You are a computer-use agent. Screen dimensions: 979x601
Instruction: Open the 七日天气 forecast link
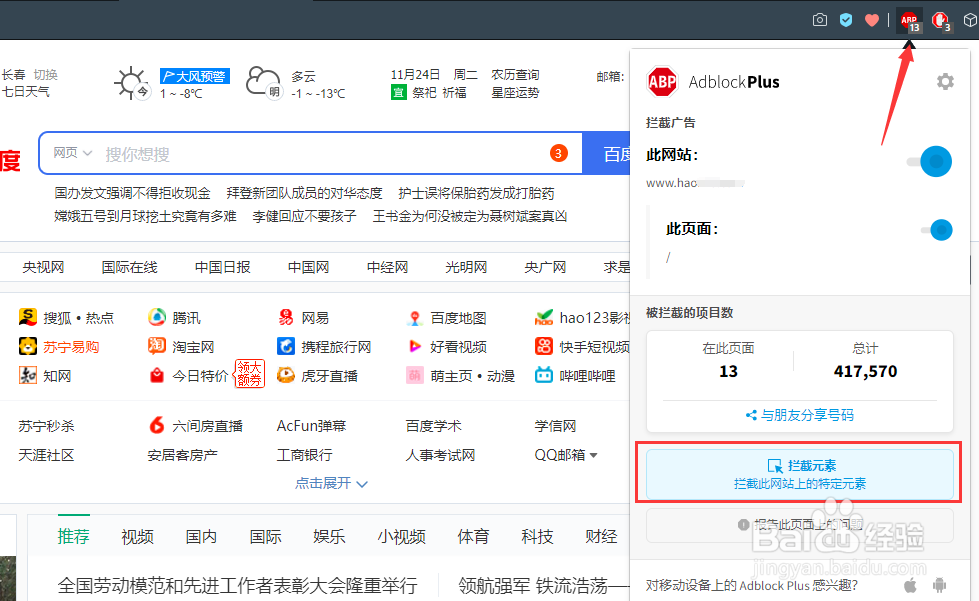(26, 92)
